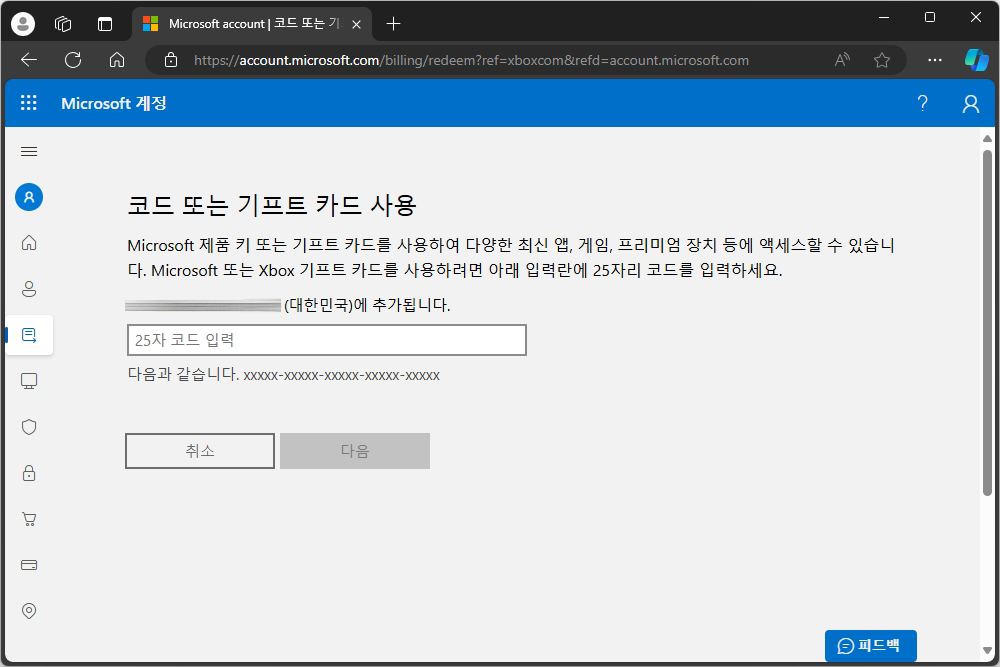Open the help question mark icon
Viewport: 1000px width, 667px height.
click(x=922, y=103)
